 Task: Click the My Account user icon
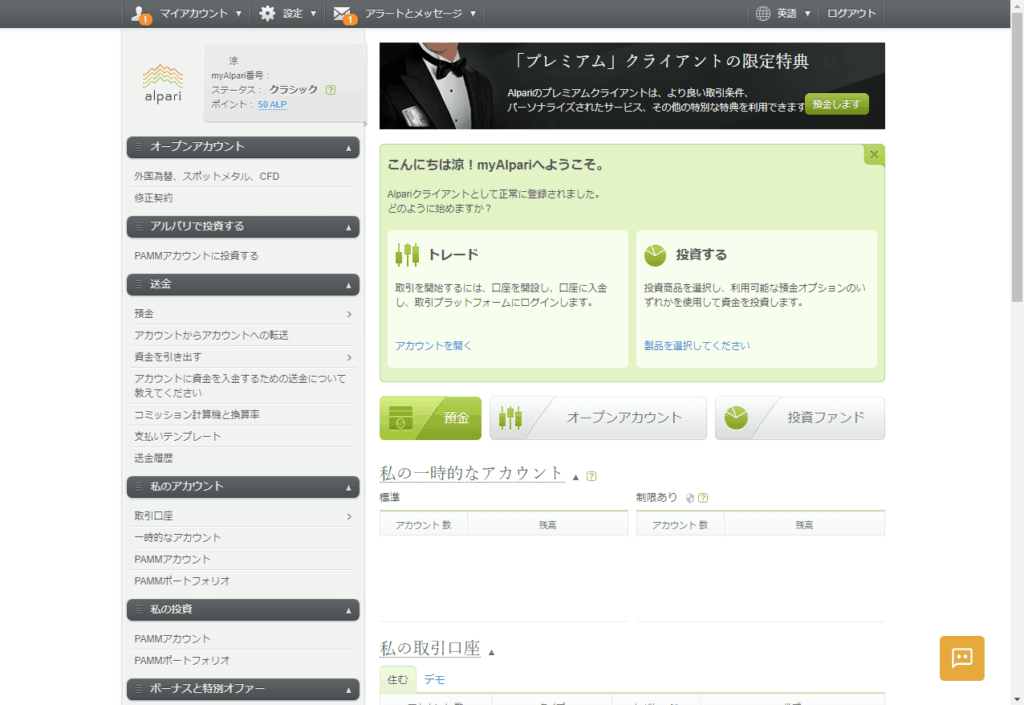[140, 14]
